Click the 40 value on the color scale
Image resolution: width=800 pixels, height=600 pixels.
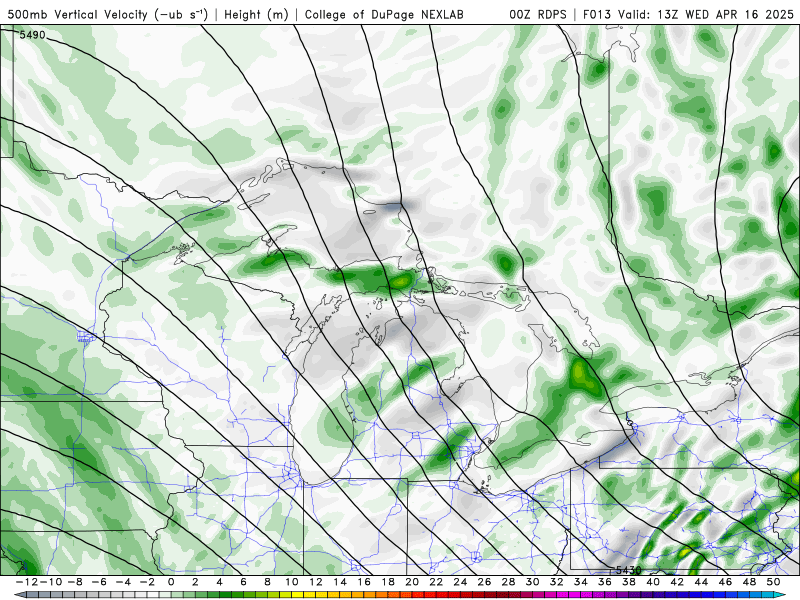tap(653, 582)
